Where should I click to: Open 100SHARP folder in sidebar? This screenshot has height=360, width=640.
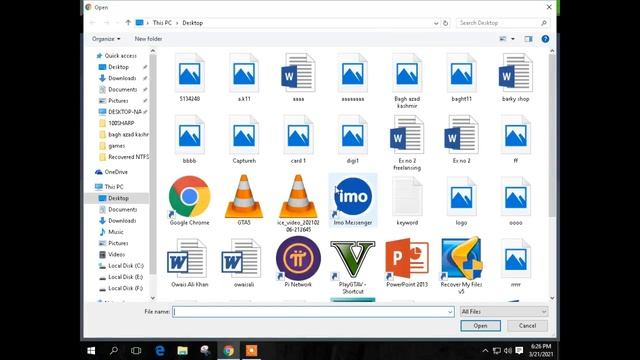pos(121,123)
